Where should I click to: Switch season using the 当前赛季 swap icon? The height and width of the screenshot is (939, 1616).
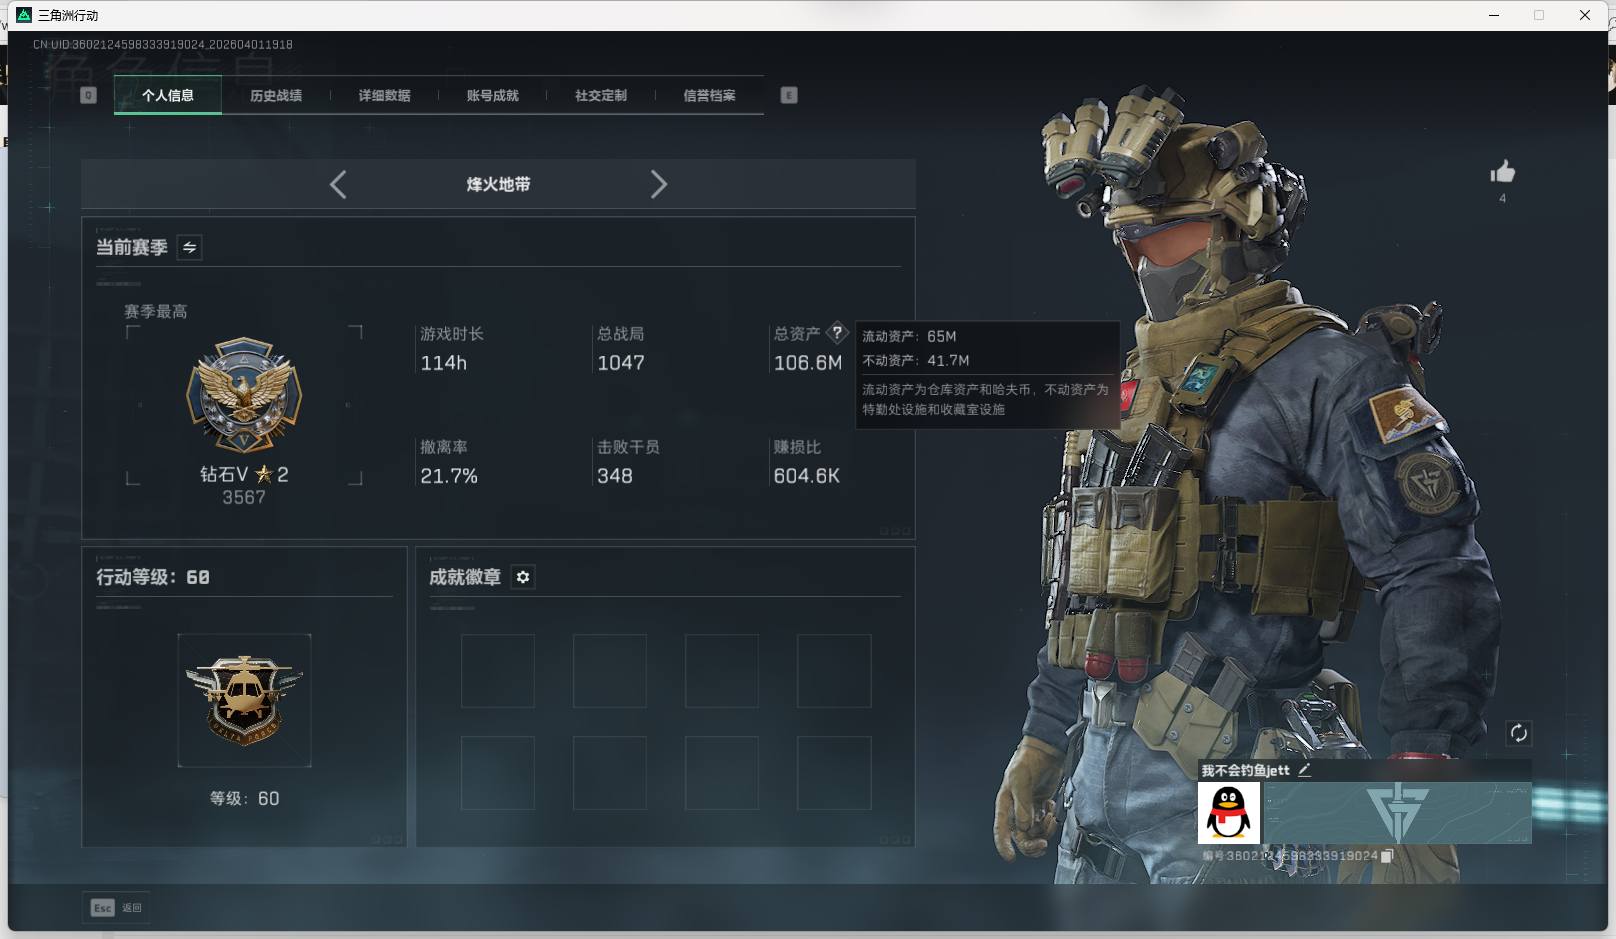click(x=189, y=247)
